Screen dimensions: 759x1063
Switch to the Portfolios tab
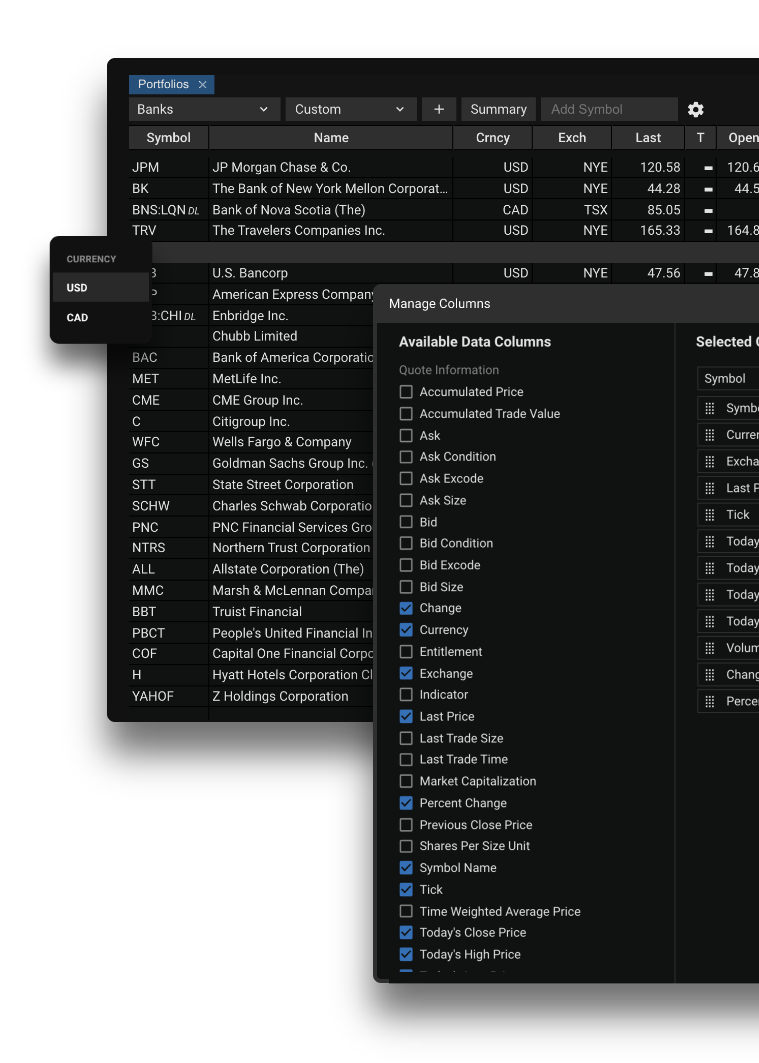pyautogui.click(x=163, y=85)
